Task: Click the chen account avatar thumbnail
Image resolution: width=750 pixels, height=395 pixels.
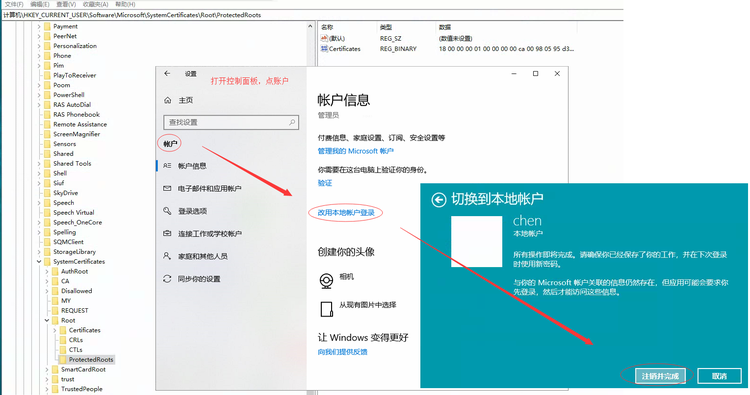Action: (x=476, y=241)
